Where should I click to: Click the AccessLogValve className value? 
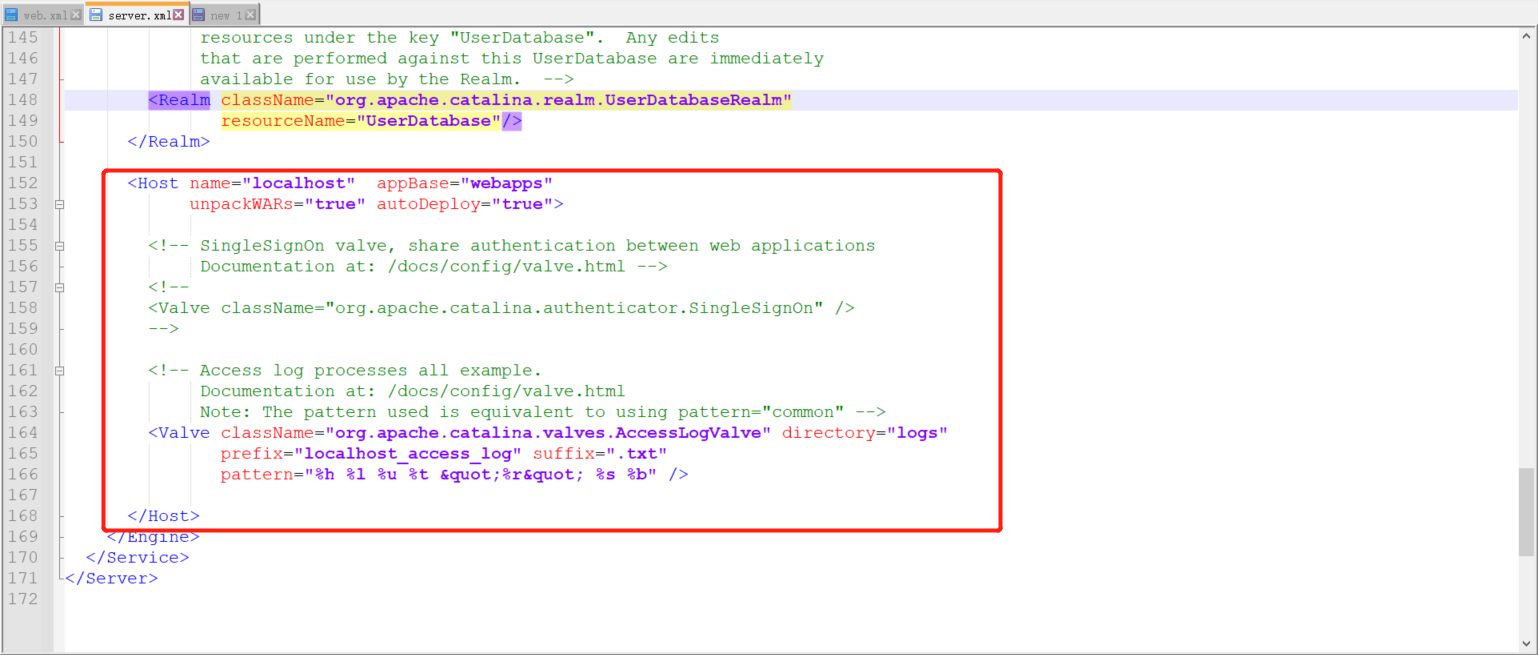pyautogui.click(x=548, y=433)
